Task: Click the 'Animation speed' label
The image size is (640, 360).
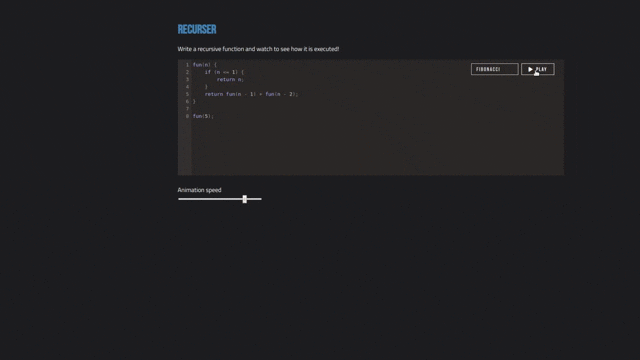Action: 199,190
